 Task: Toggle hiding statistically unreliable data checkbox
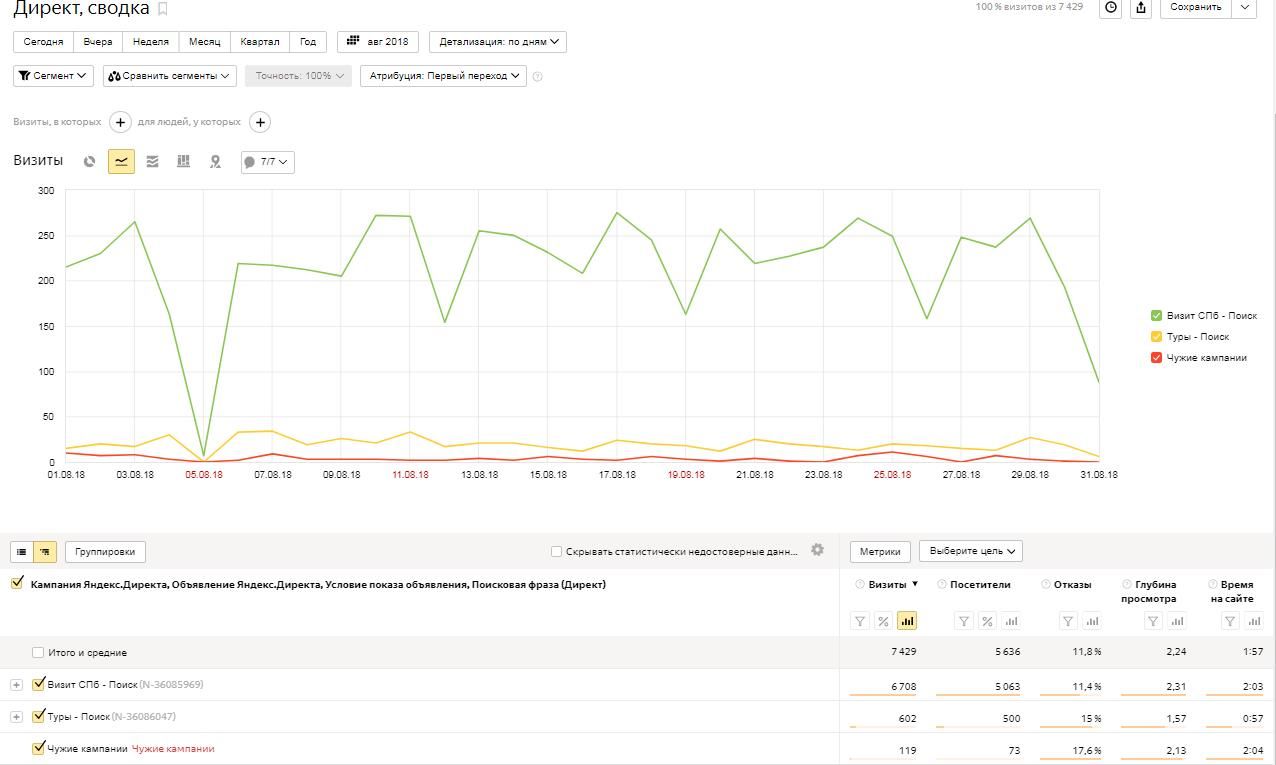point(556,552)
